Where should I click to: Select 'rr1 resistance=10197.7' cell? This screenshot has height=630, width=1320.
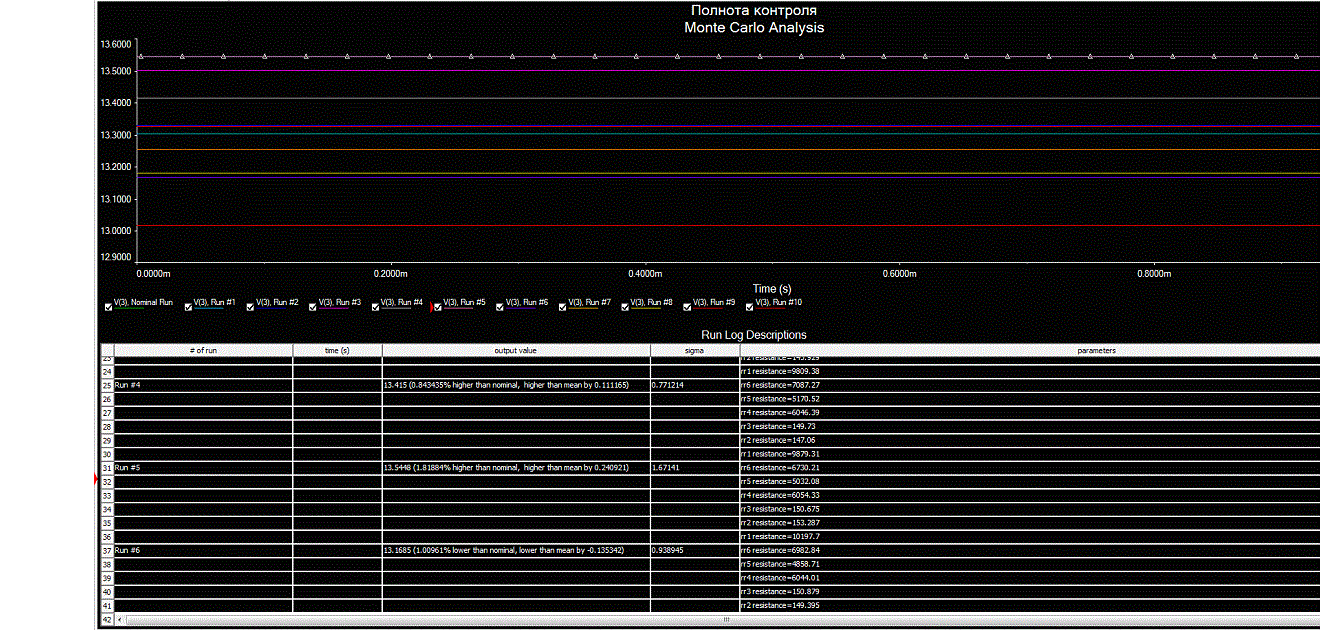pos(1030,537)
